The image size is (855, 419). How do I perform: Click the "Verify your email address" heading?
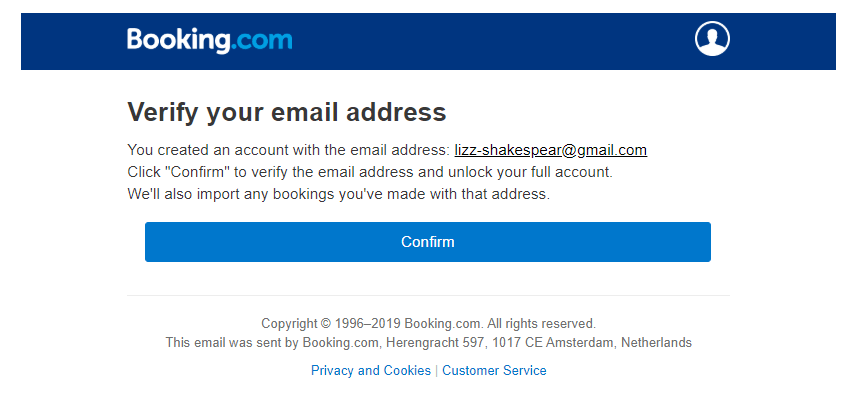pyautogui.click(x=286, y=111)
